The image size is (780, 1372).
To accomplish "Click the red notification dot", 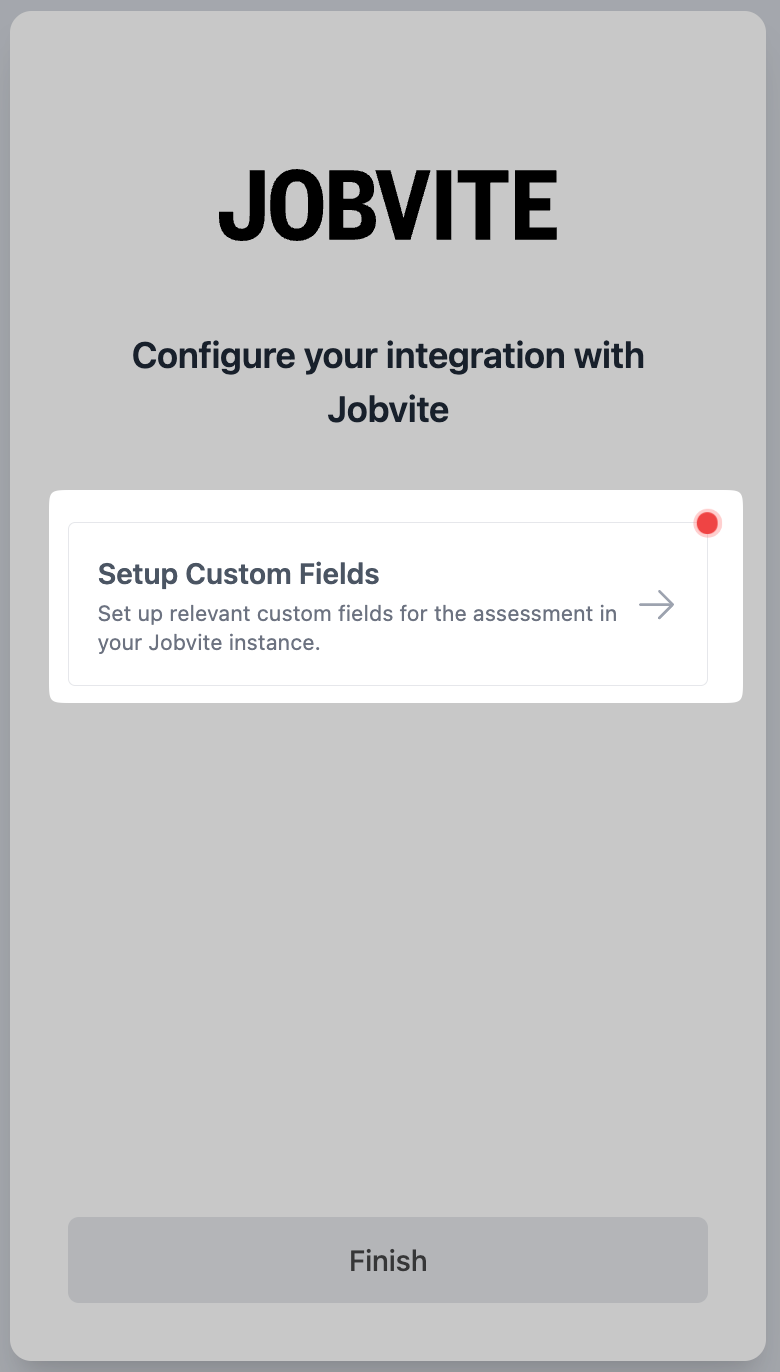I will [707, 523].
